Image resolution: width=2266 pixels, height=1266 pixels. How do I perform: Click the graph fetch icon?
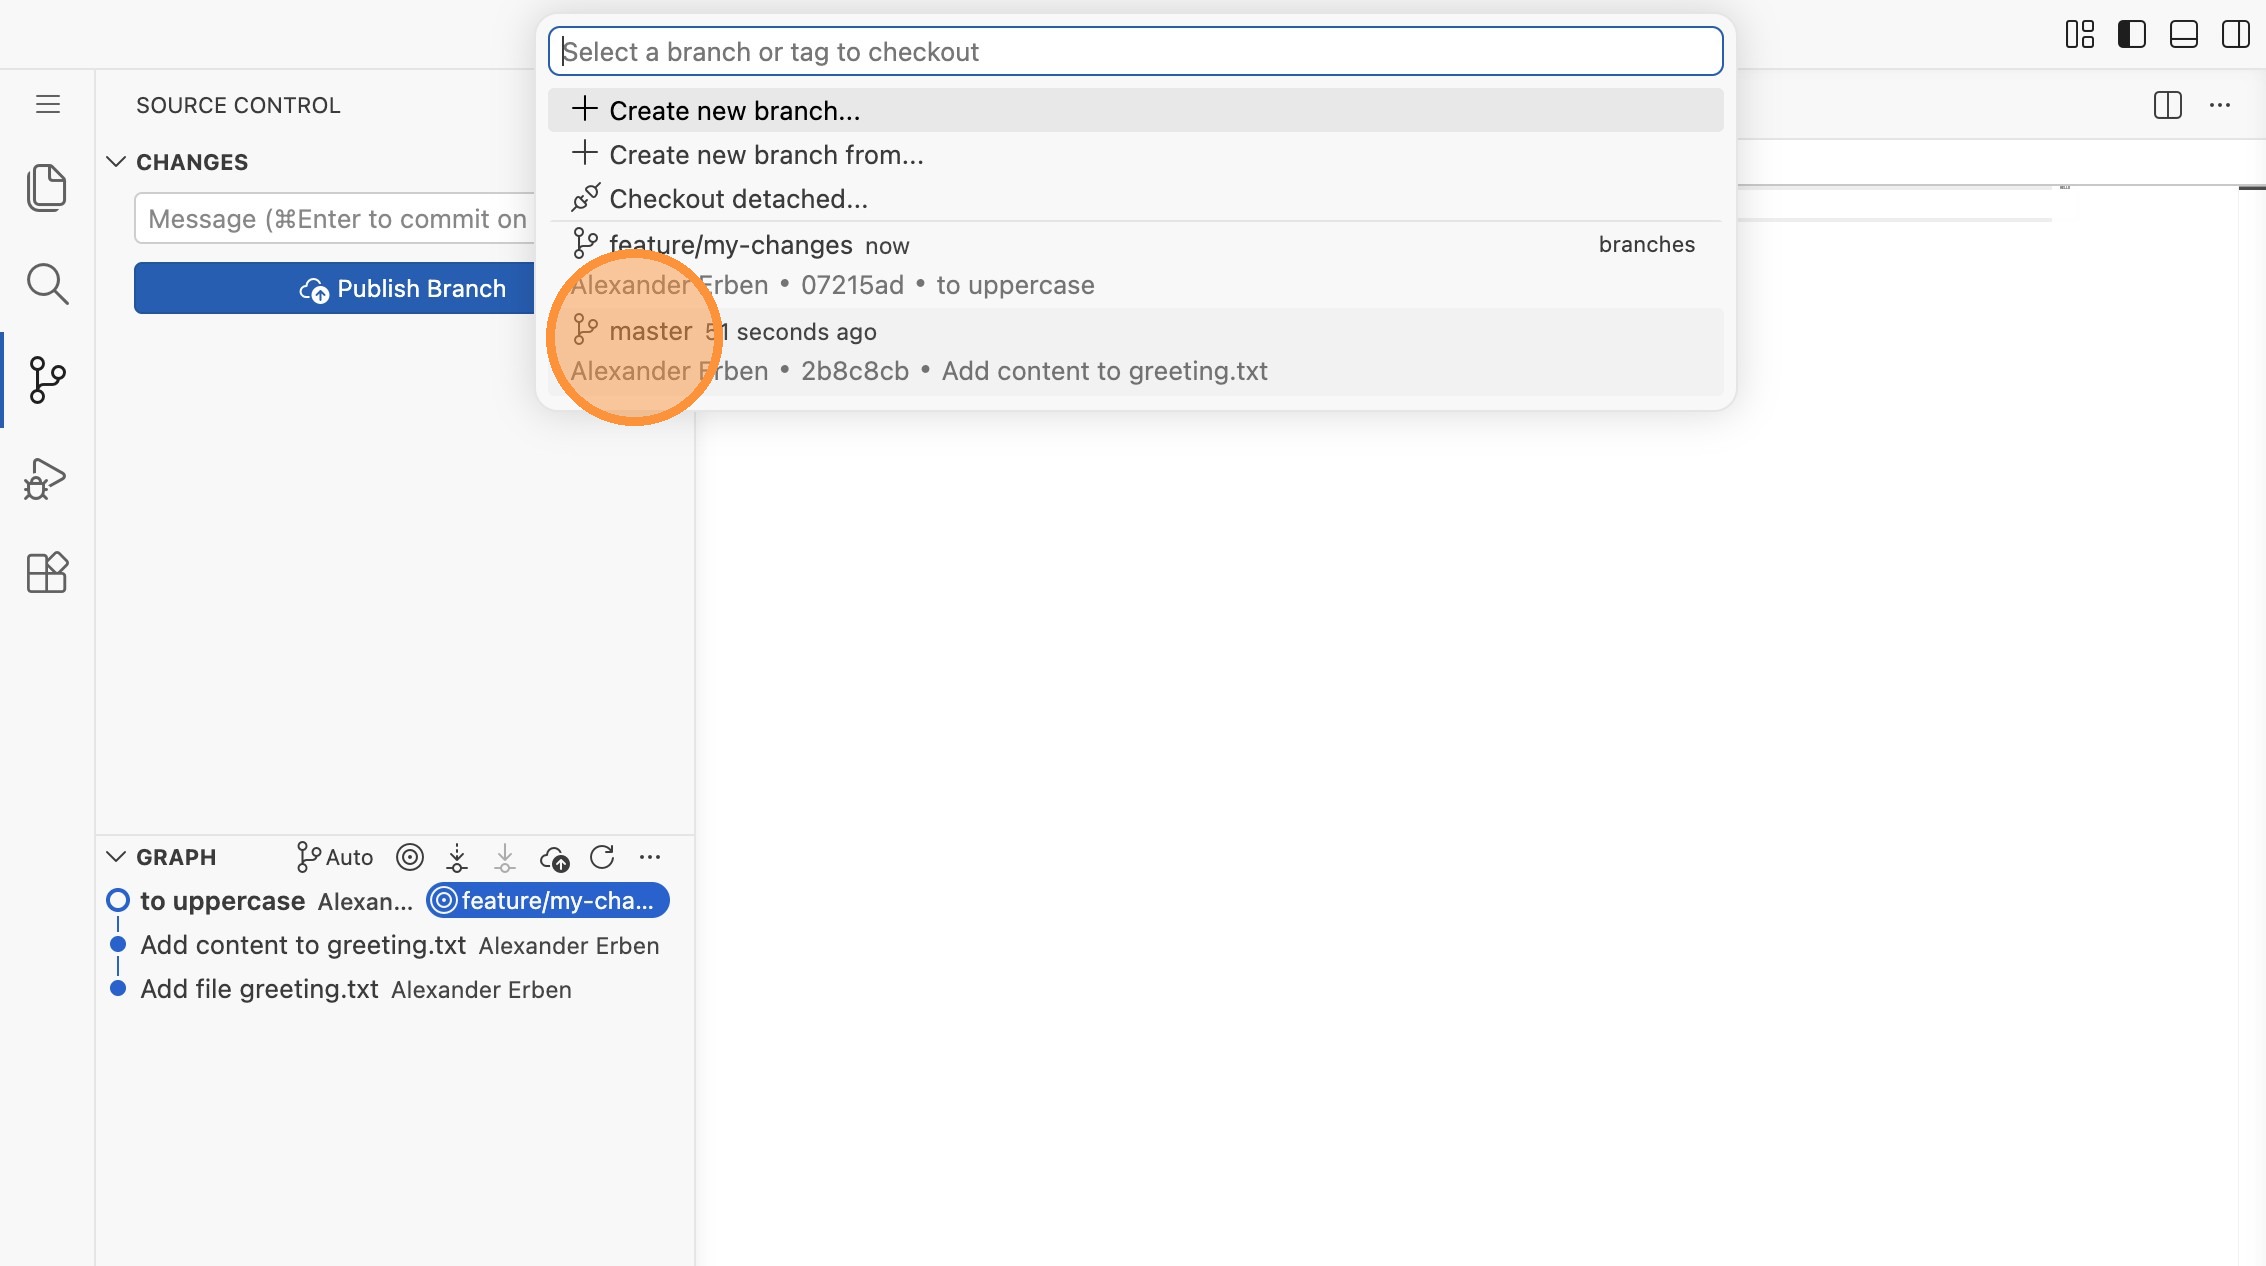[x=457, y=857]
